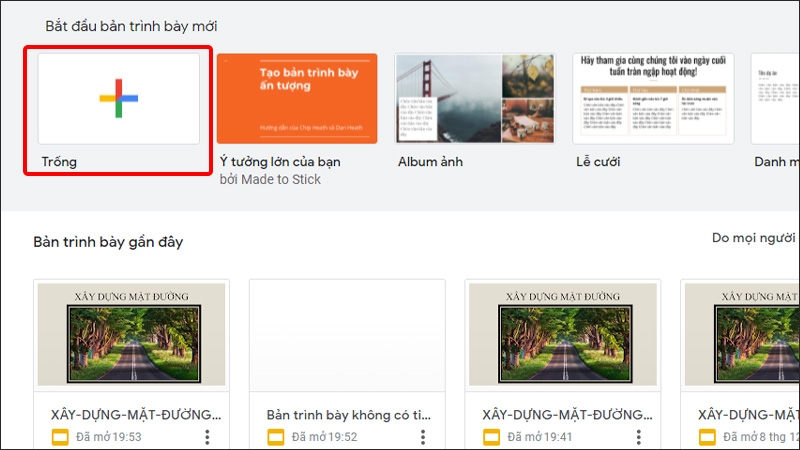The image size is (800, 450).
Task: Open presentation thumbnail opened at 19:53
Action: [132, 335]
